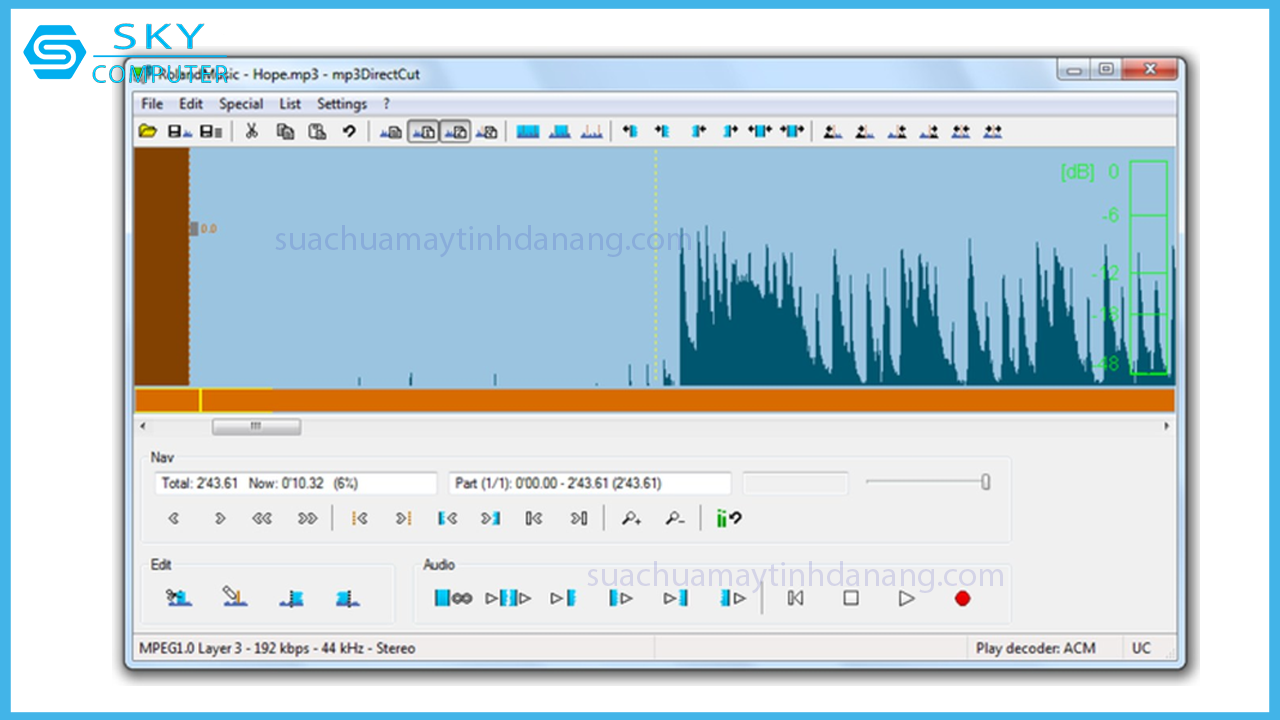Open the Settings menu
Image resolution: width=1280 pixels, height=720 pixels.
(342, 104)
